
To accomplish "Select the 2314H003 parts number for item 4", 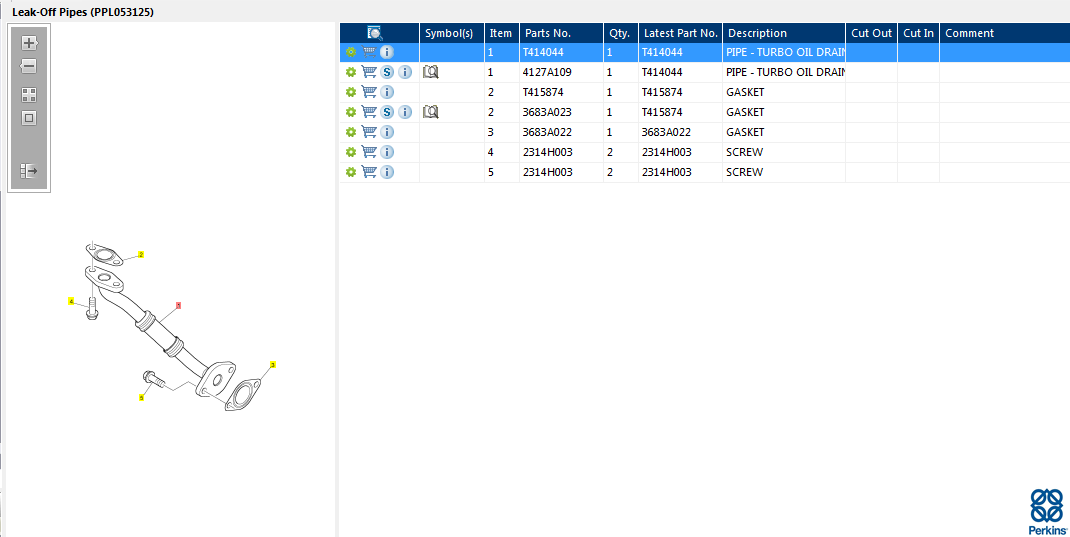I will pos(561,151).
